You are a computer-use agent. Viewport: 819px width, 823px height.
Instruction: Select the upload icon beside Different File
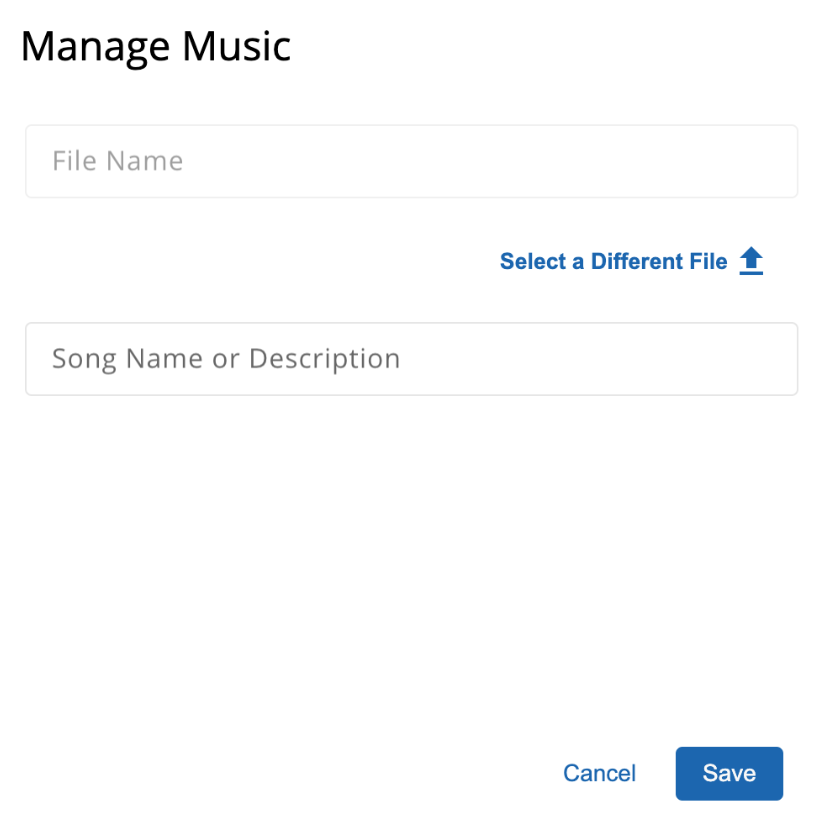pos(751,261)
